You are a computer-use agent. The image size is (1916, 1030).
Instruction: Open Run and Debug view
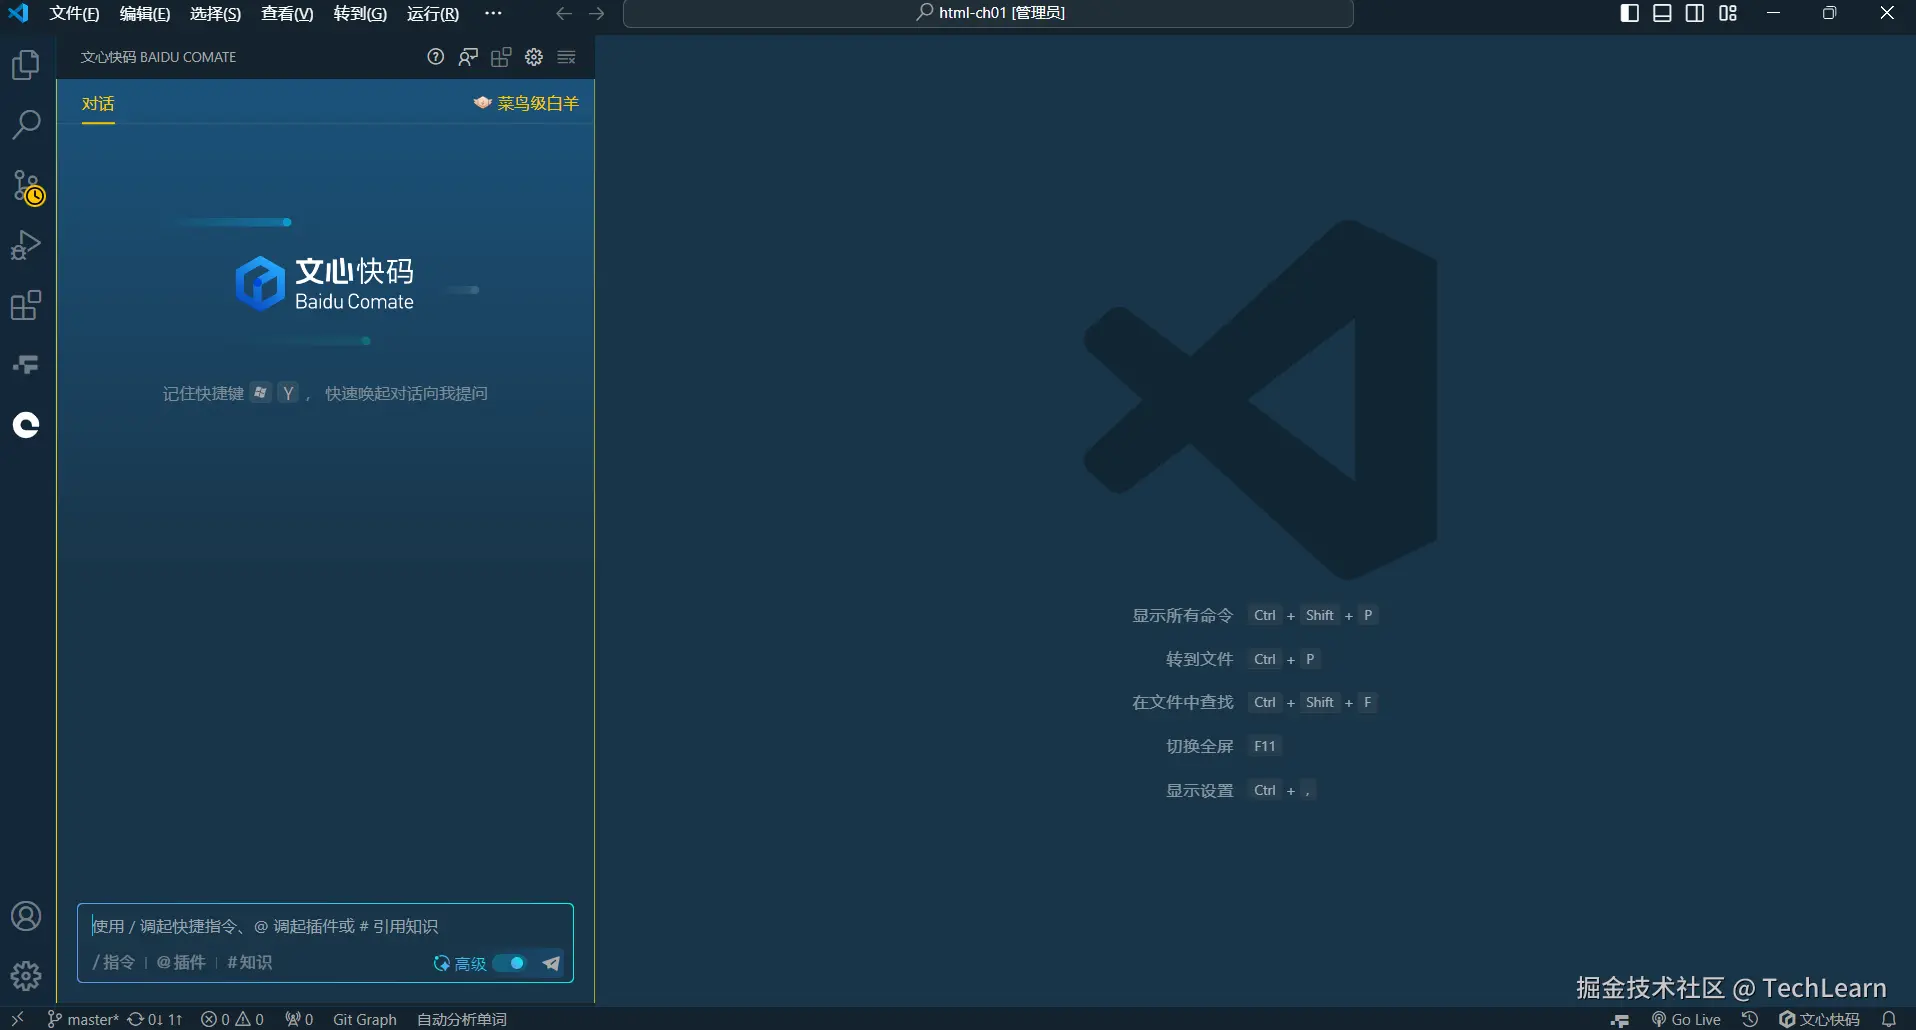[x=26, y=245]
